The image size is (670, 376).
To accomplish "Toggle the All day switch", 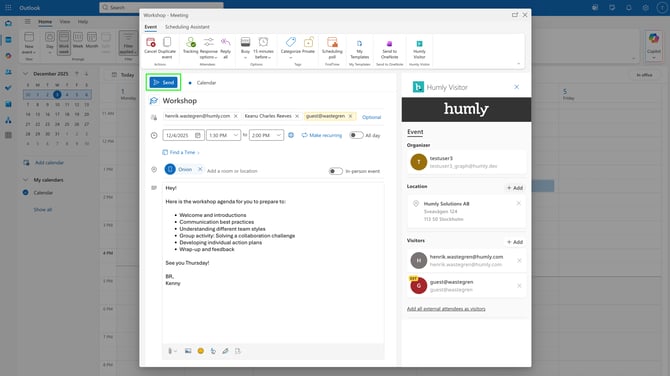I will point(356,135).
